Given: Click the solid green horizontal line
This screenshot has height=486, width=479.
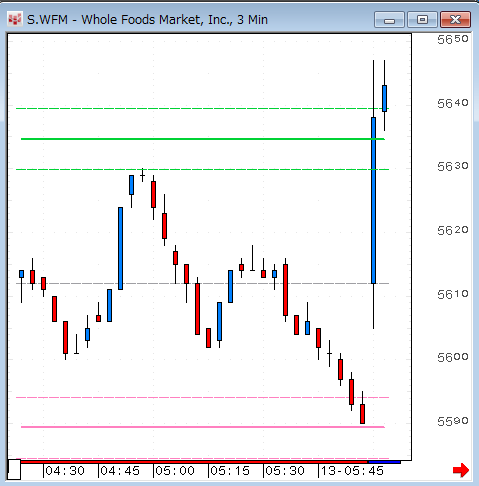Looking at the screenshot, I should pos(203,139).
